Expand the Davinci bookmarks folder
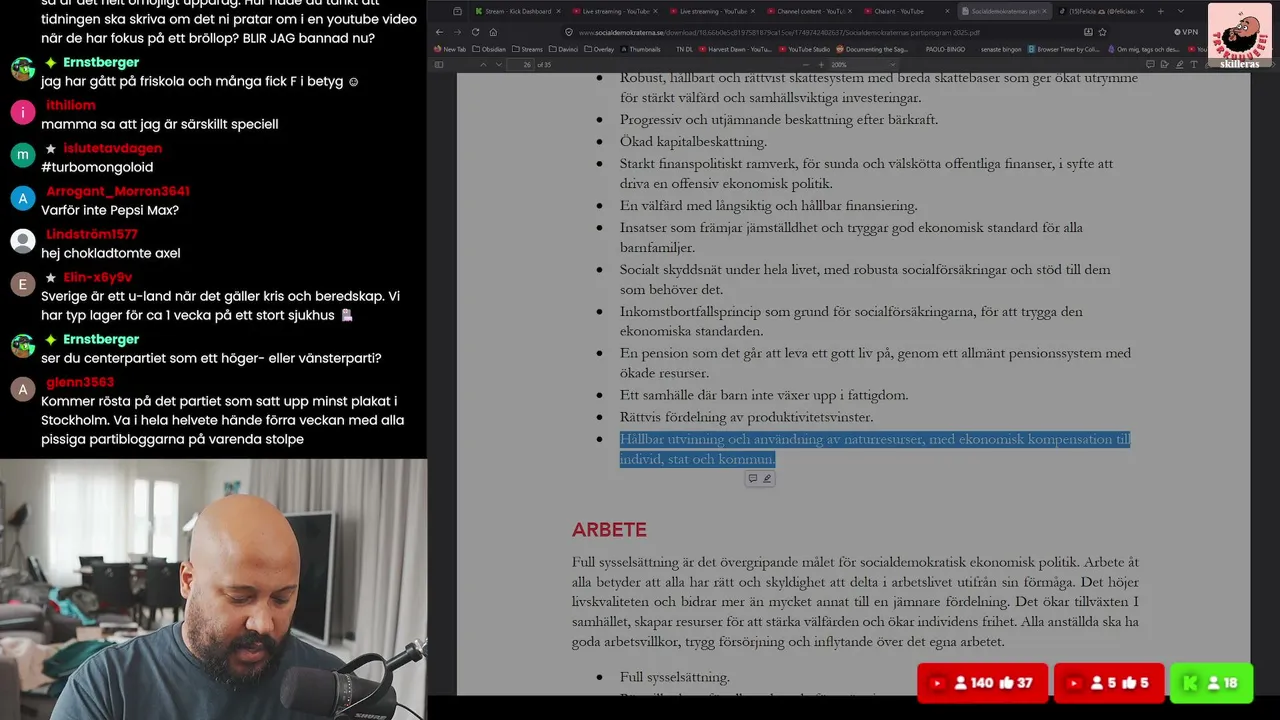Viewport: 1280px width, 720px height. point(564,48)
